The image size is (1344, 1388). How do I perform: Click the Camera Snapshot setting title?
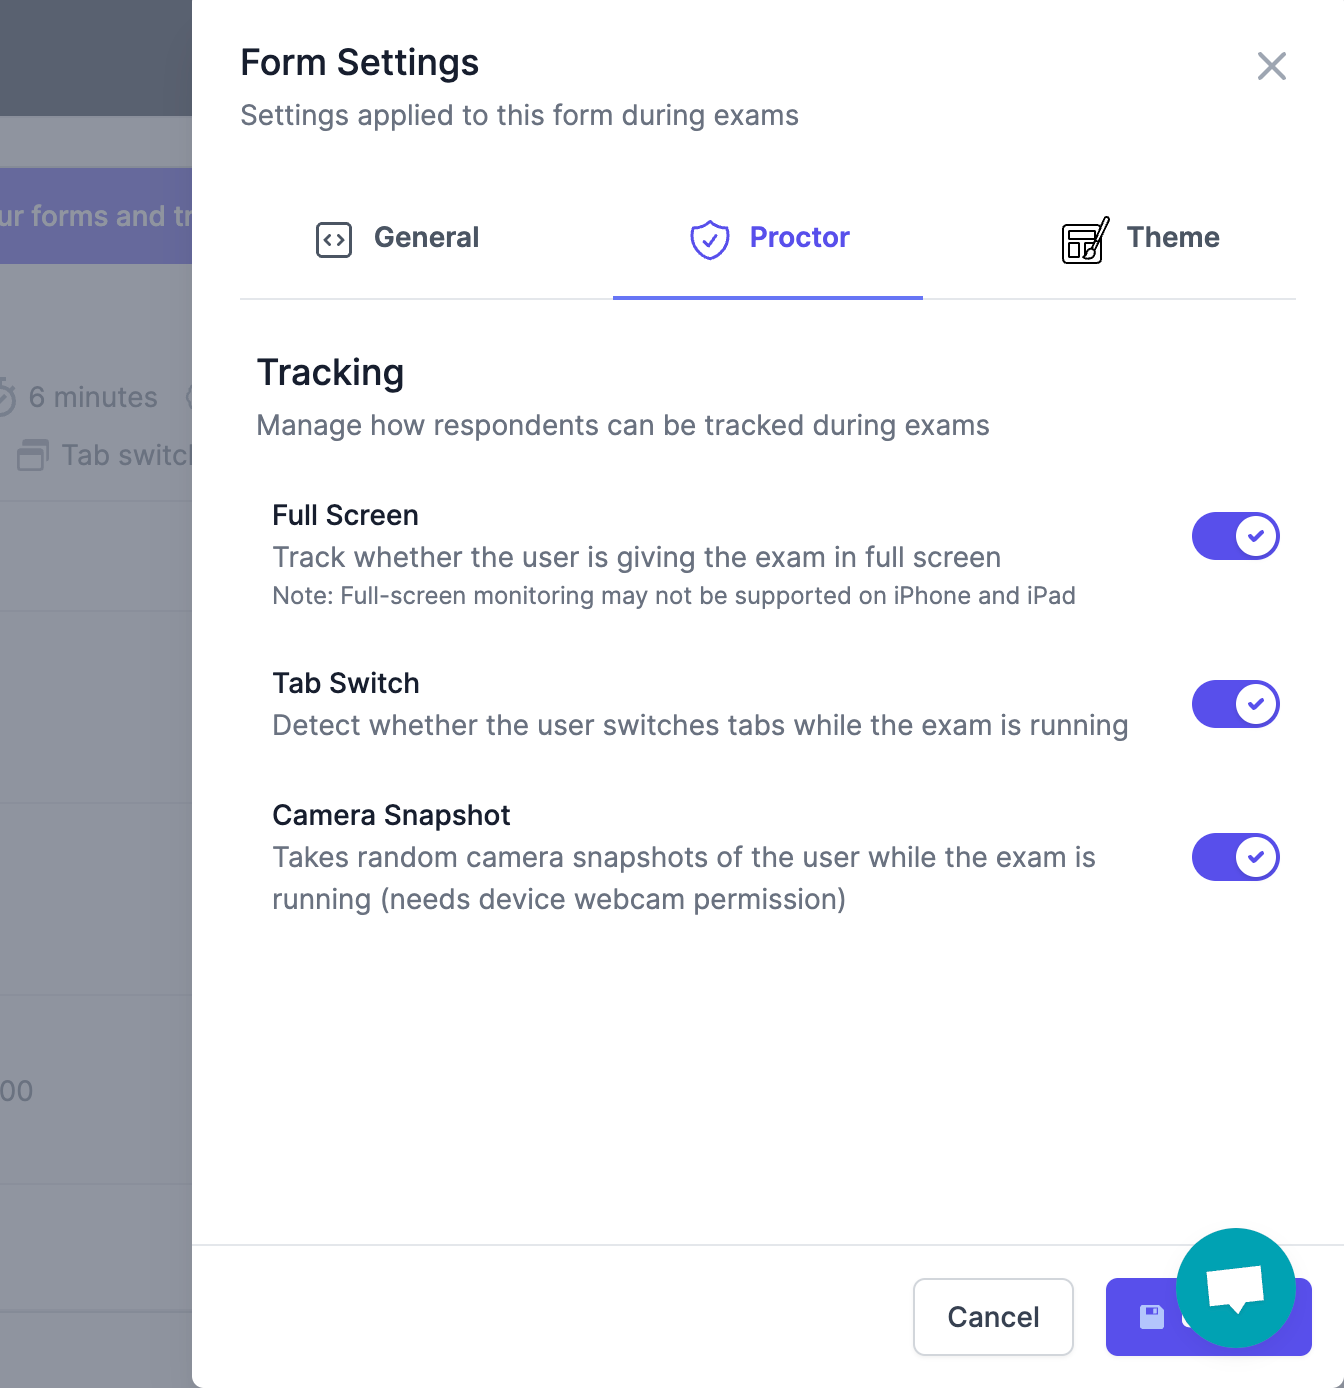[391, 816]
